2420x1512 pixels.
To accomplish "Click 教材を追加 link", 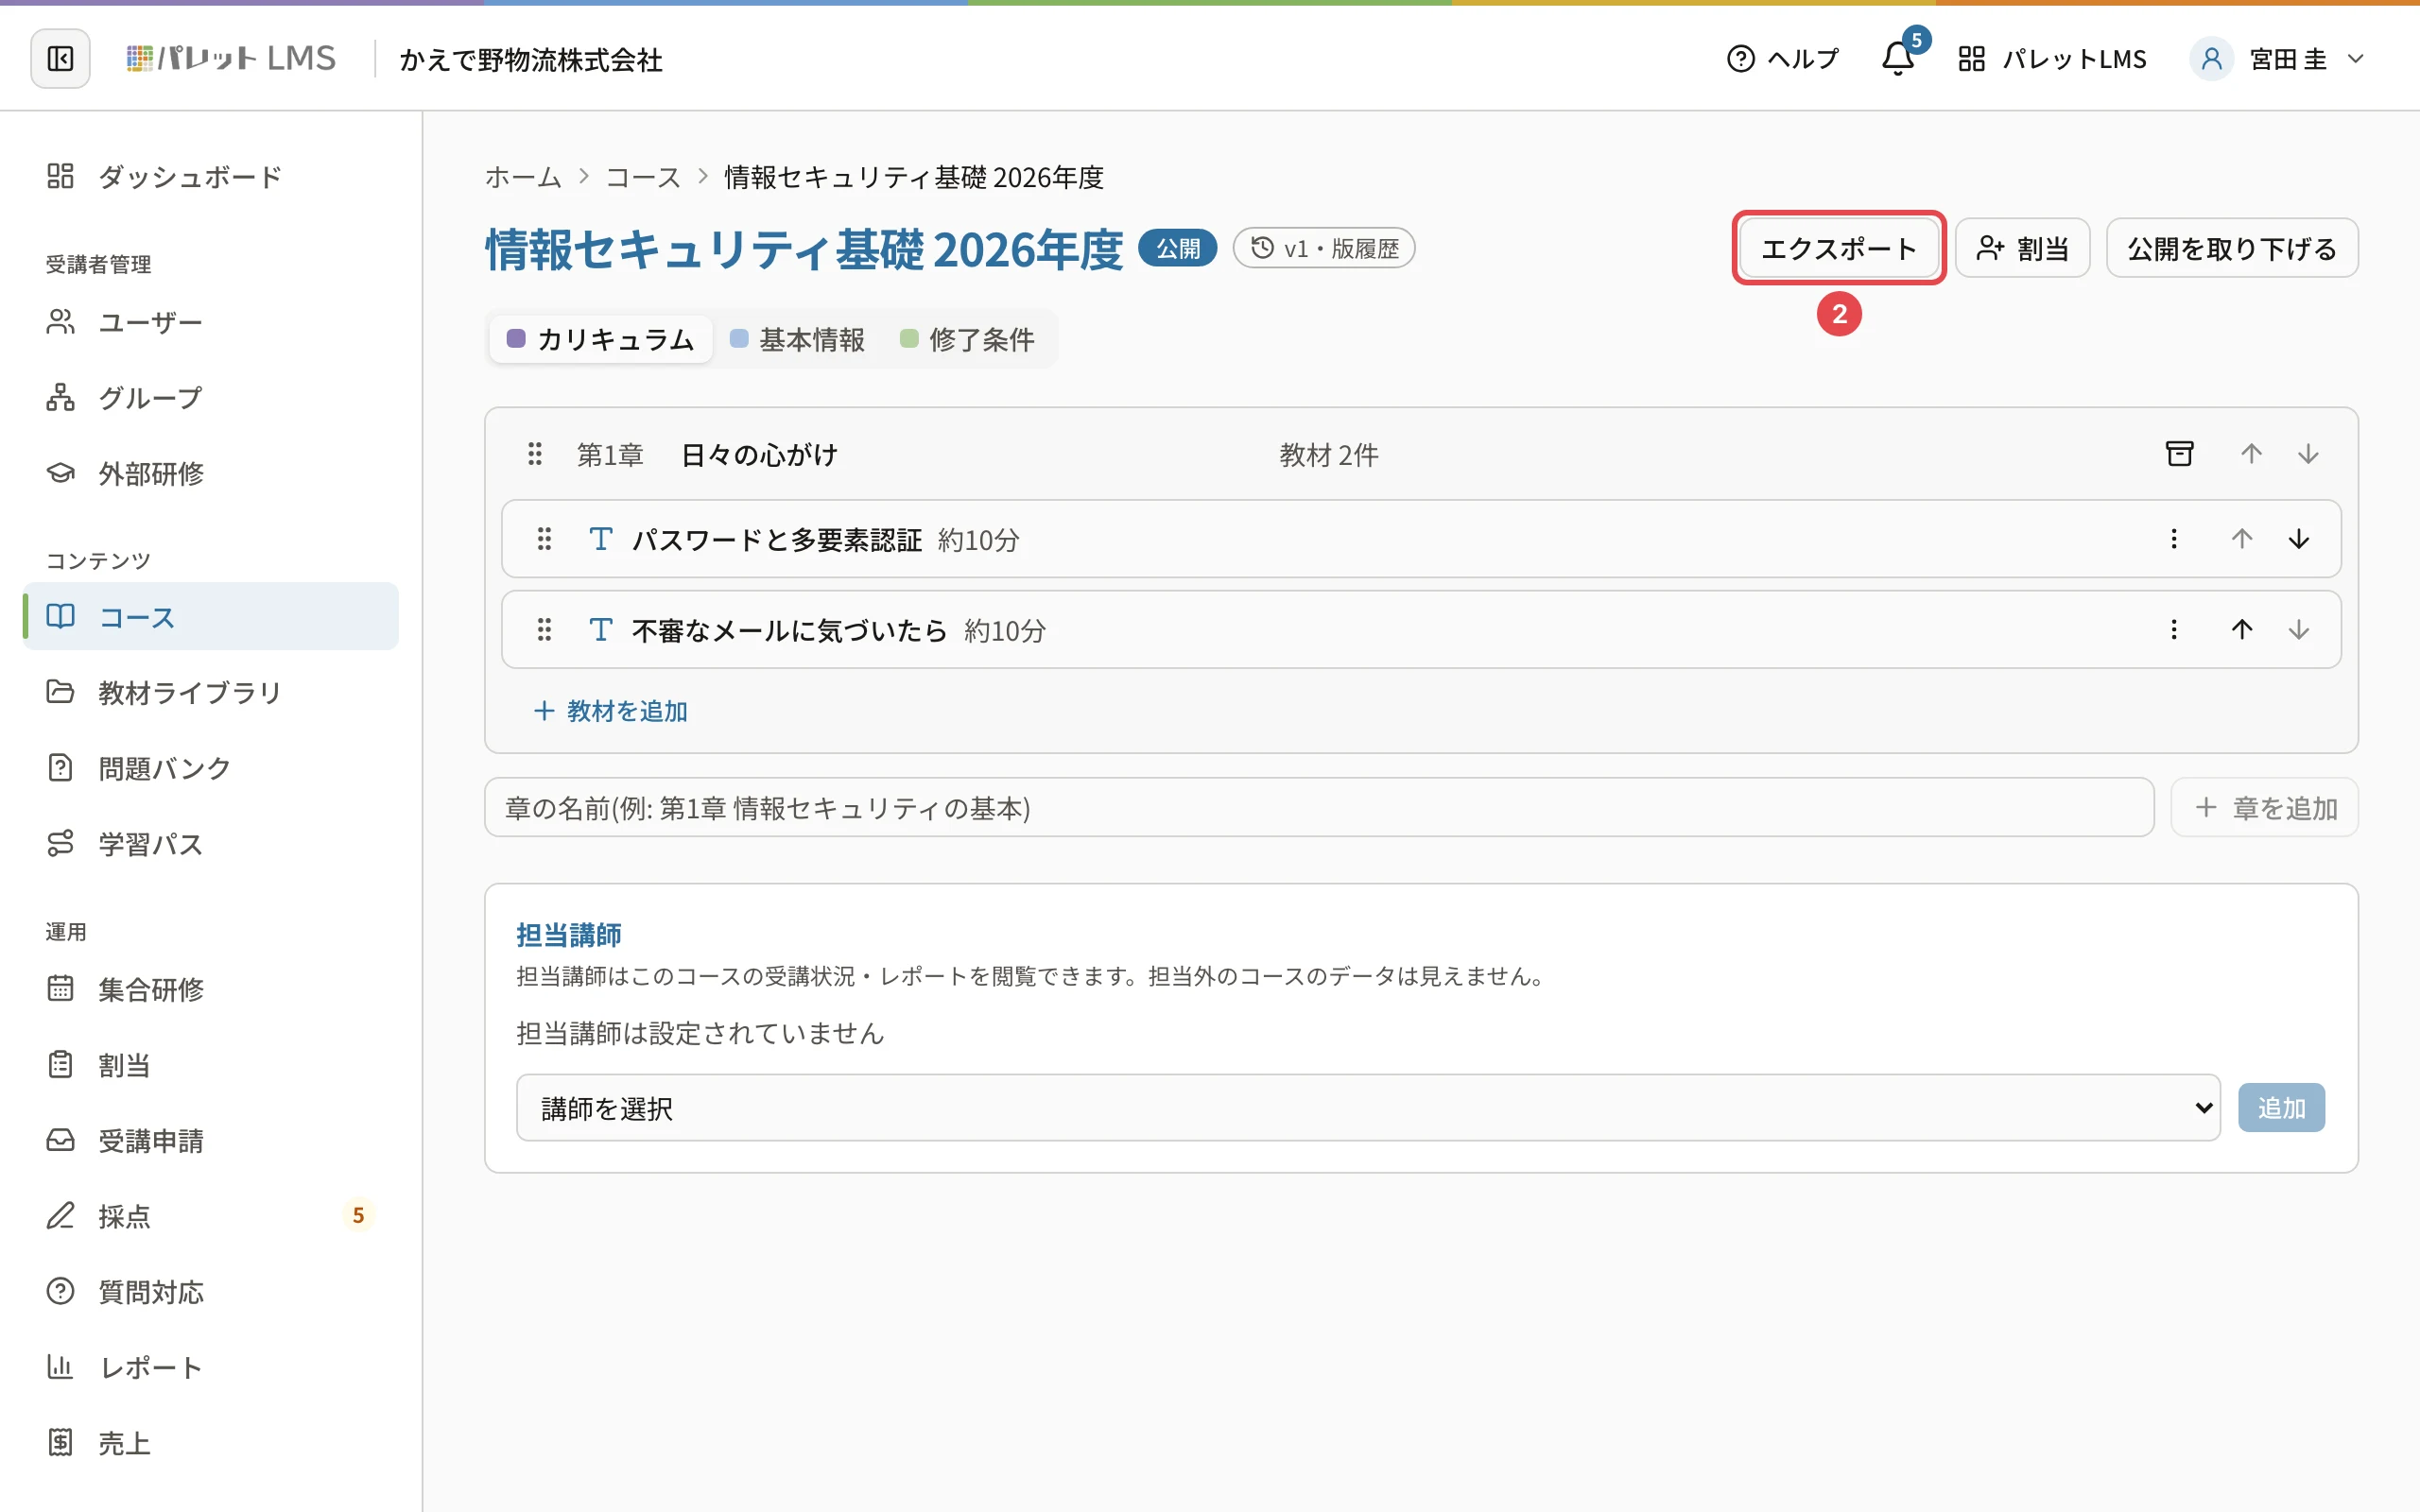I will click(x=611, y=711).
